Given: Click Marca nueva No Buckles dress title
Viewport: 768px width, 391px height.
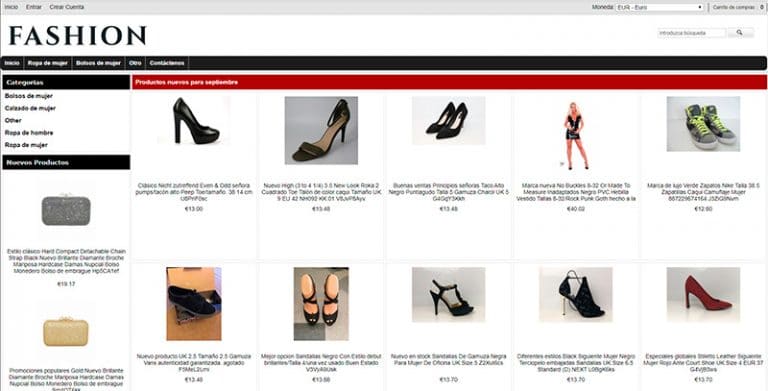Looking at the screenshot, I should (576, 192).
